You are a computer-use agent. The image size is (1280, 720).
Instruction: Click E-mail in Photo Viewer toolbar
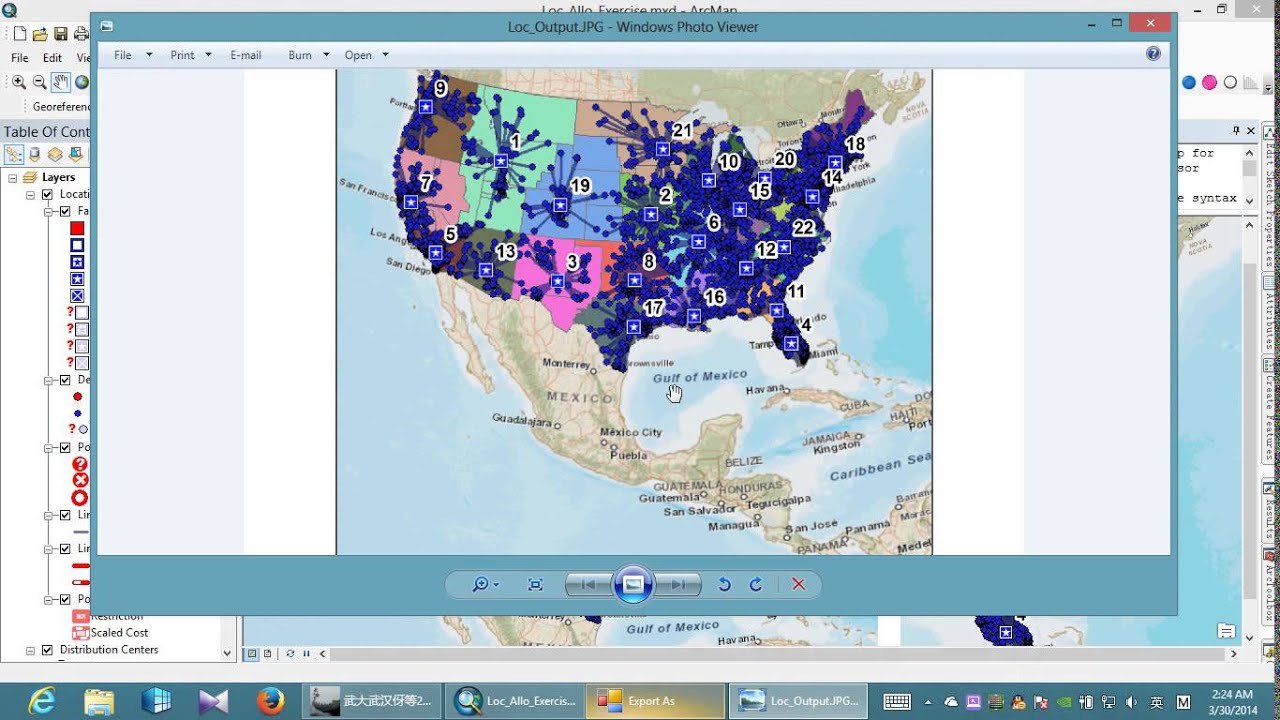click(246, 55)
